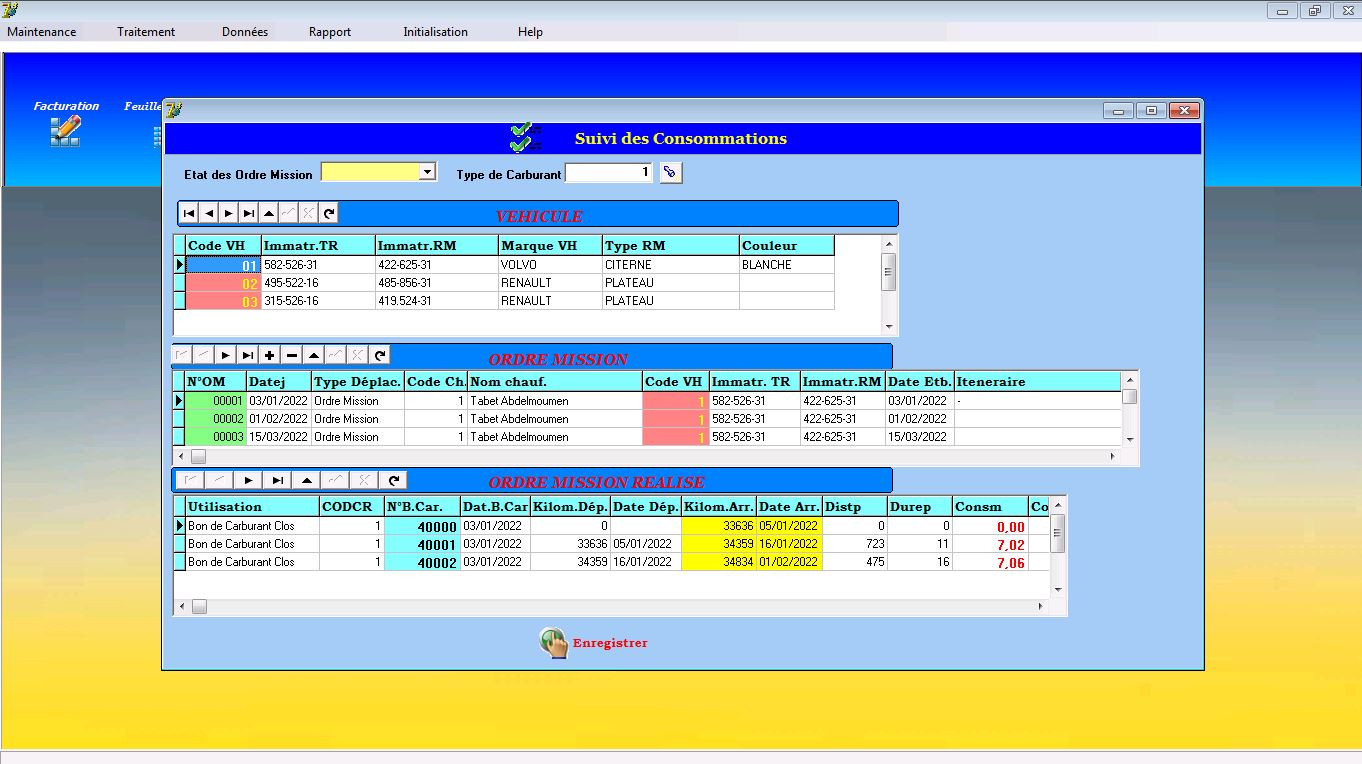1362x764 pixels.
Task: Open the Traitement menu
Action: click(x=146, y=32)
